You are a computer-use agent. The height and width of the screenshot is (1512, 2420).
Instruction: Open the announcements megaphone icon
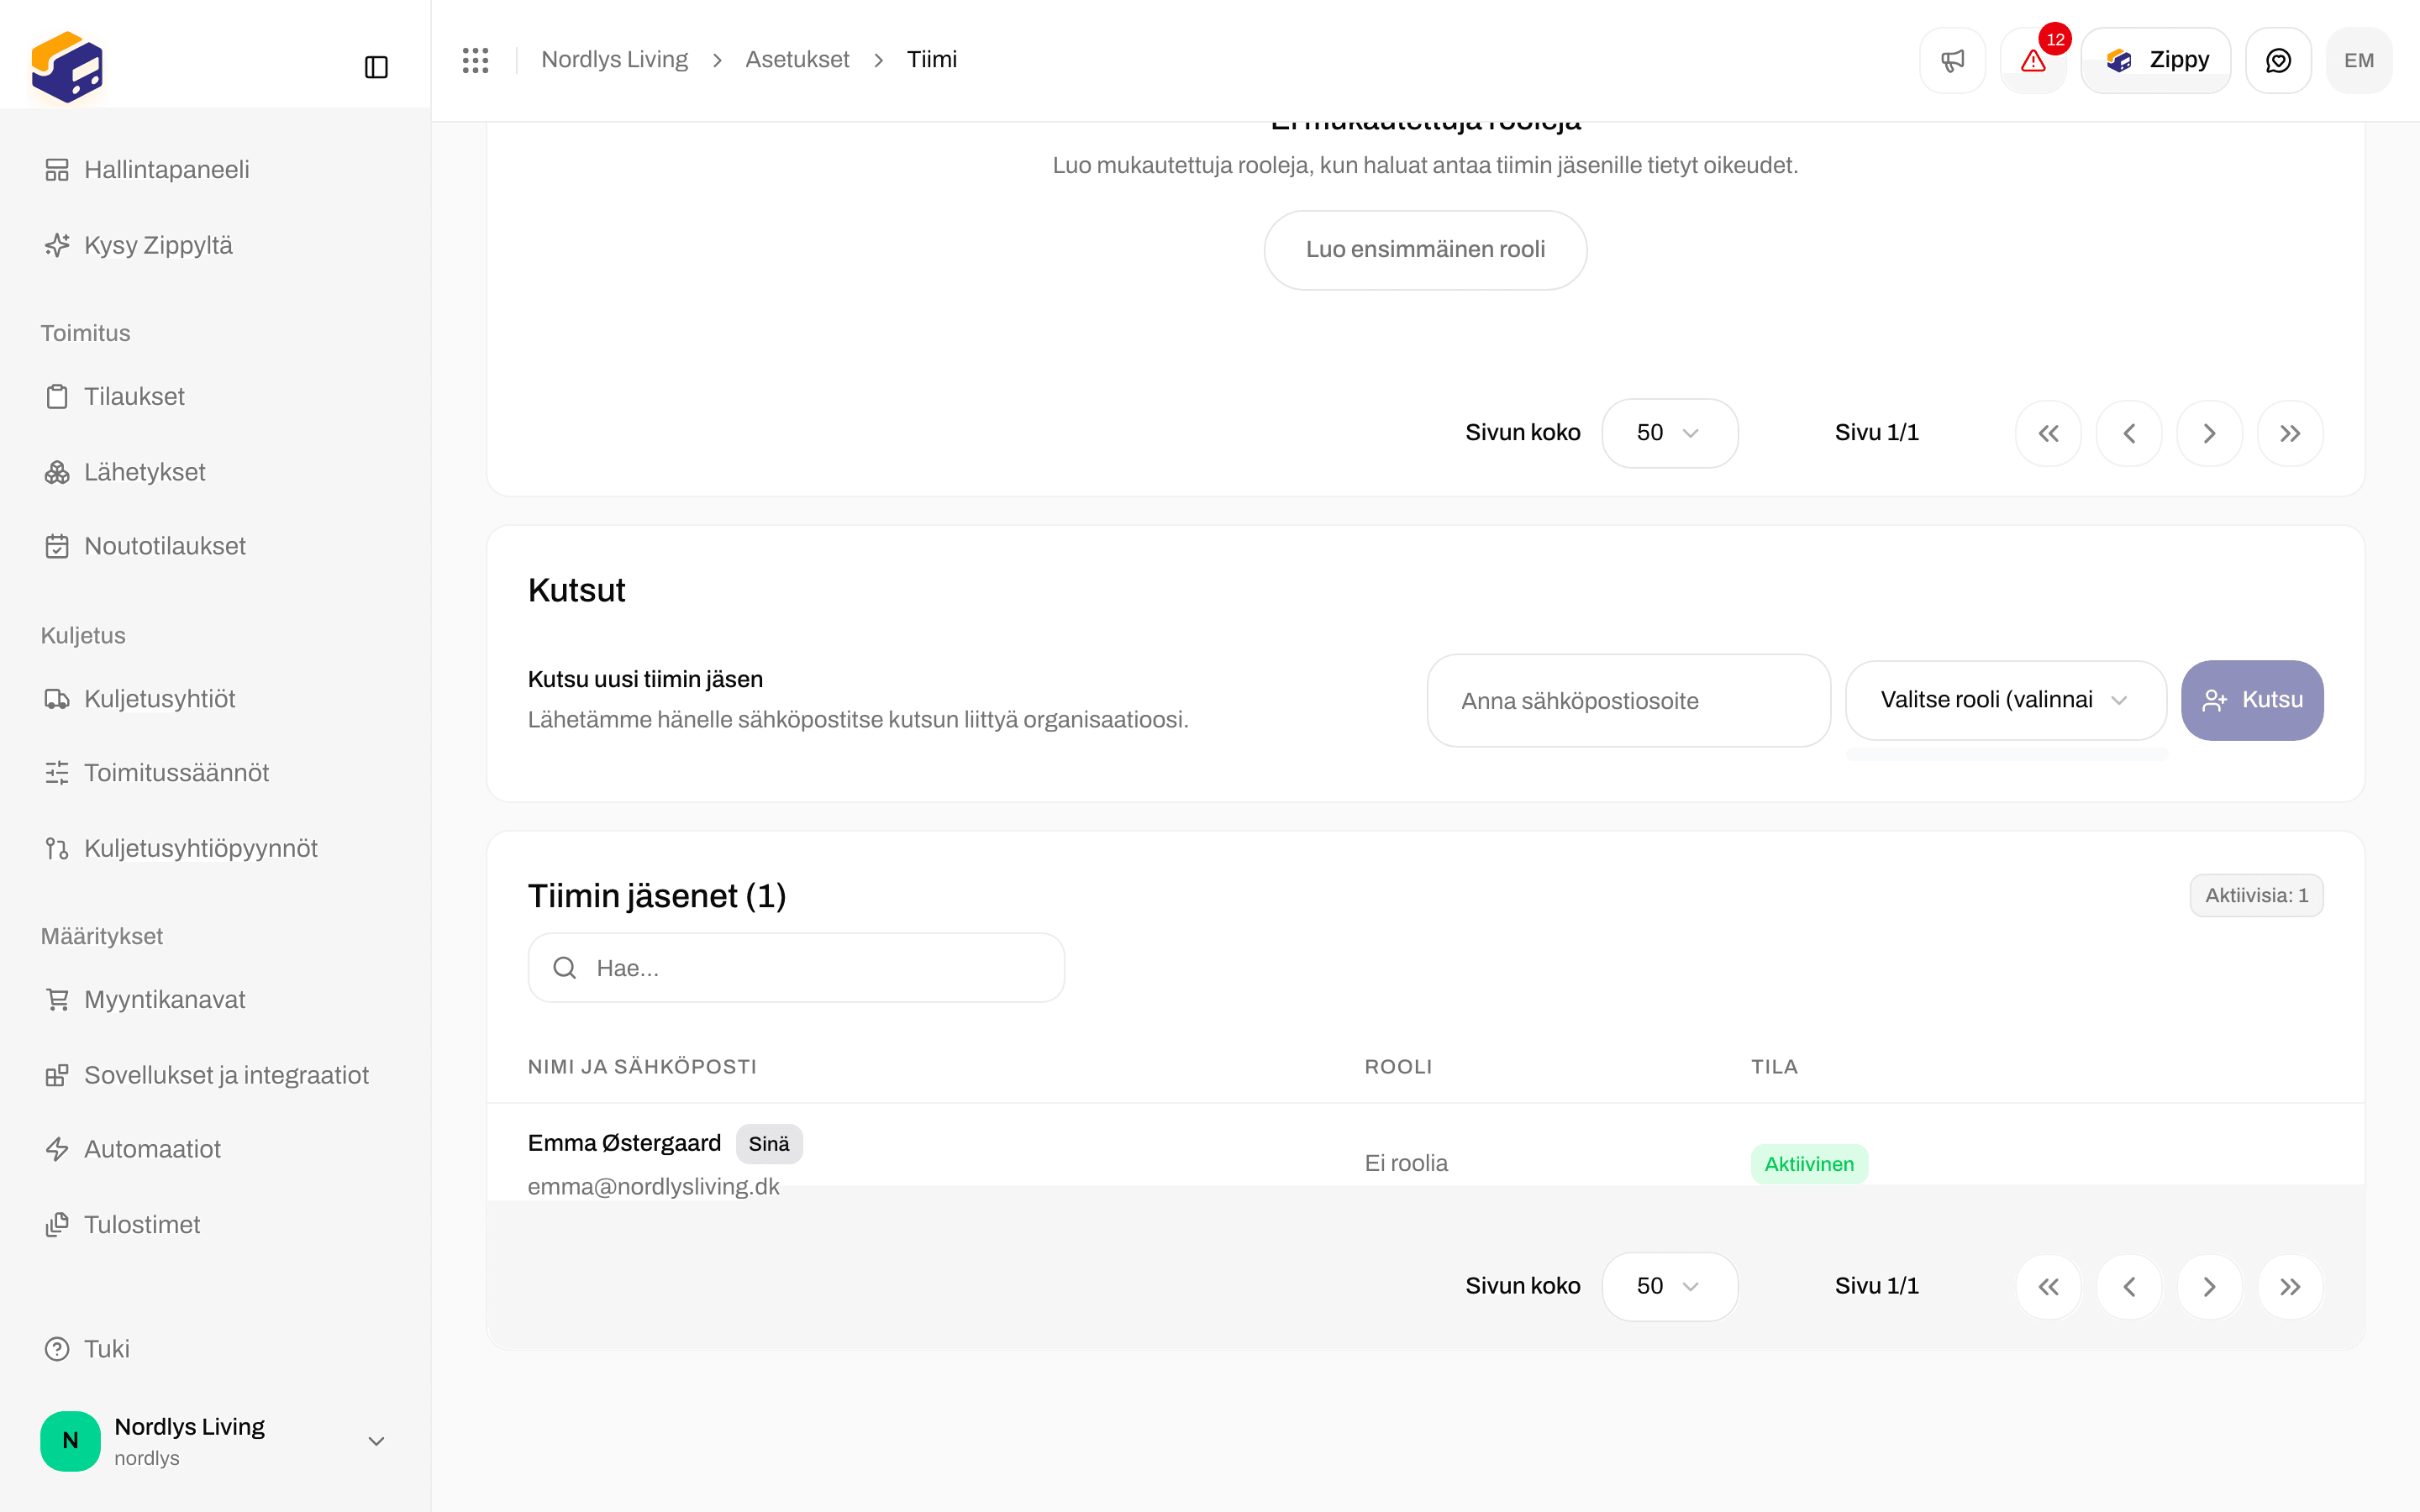1952,60
